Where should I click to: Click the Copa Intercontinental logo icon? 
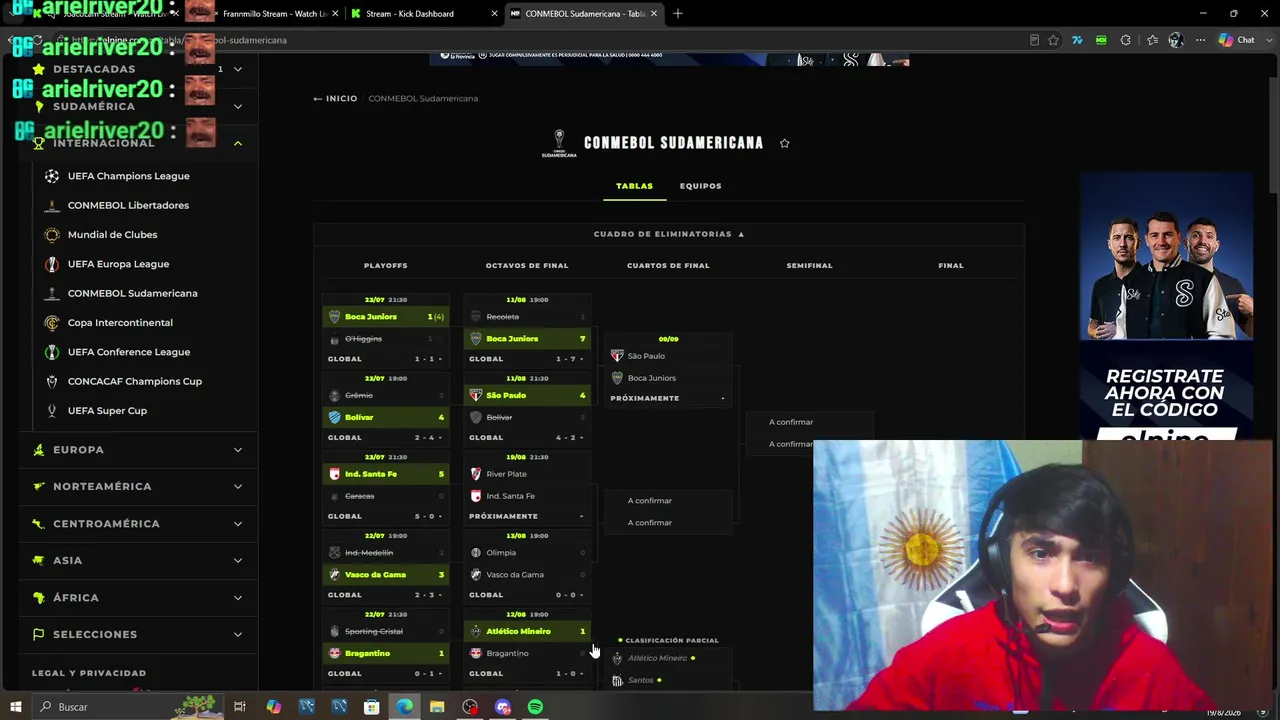click(x=52, y=323)
